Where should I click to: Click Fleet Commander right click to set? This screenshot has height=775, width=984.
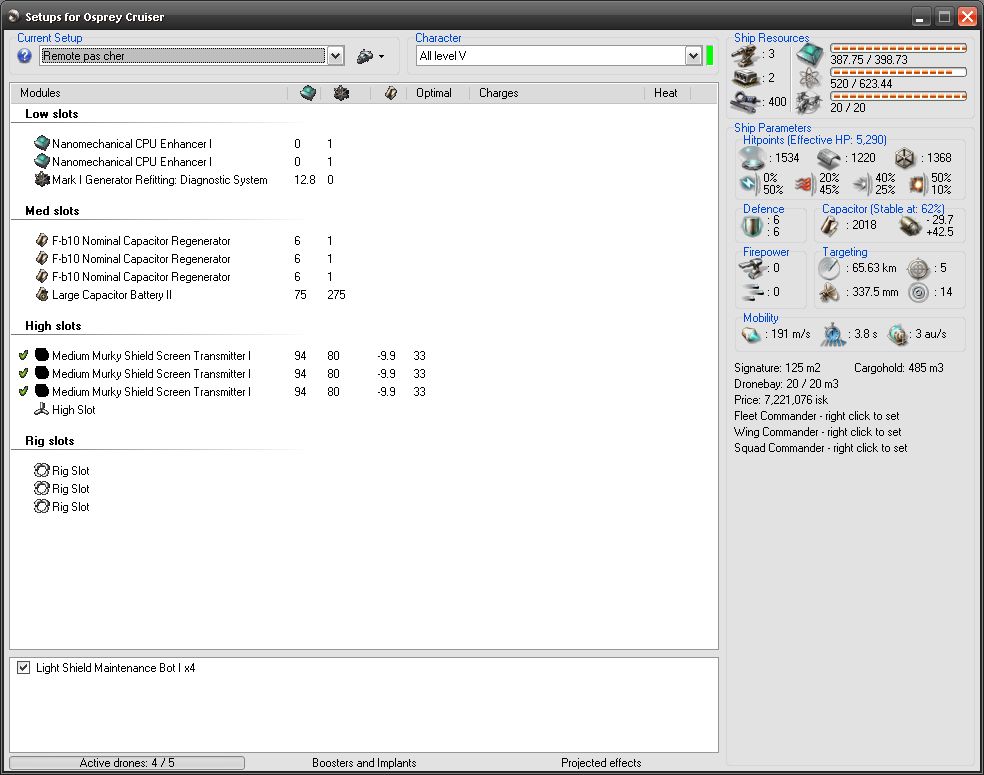816,415
